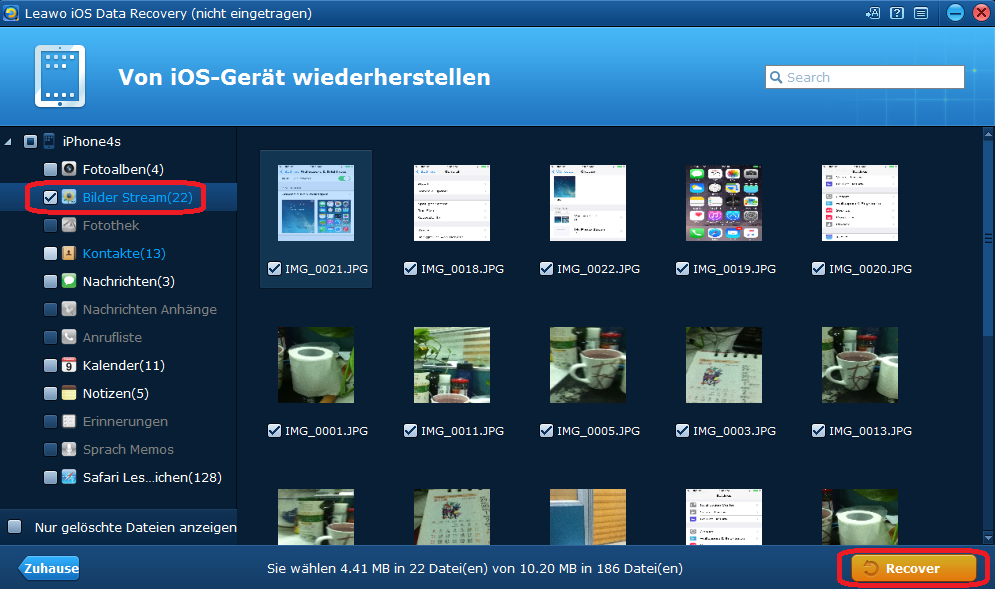Viewport: 995px width, 589px height.
Task: Select Kontakte(13) in the sidebar
Action: click(124, 253)
